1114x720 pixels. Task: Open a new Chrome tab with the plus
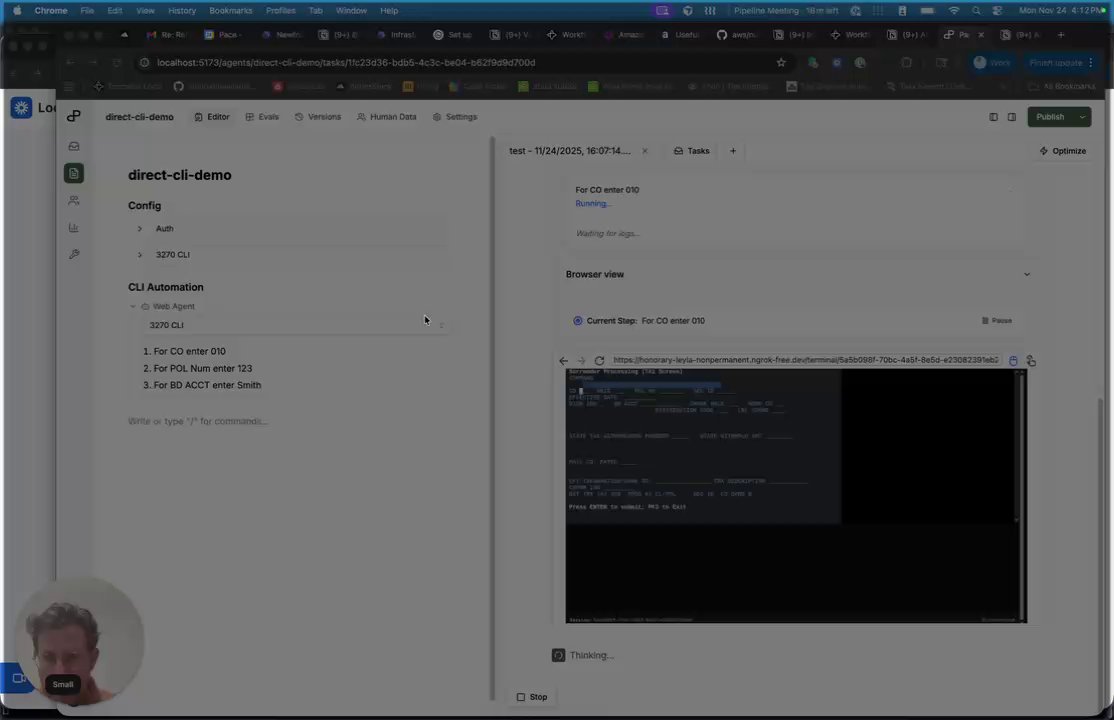tap(1061, 35)
